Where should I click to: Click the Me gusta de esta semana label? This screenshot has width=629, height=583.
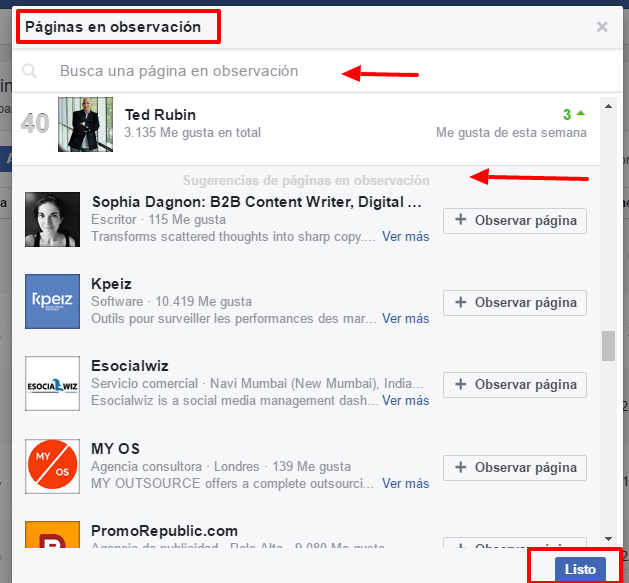pyautogui.click(x=511, y=132)
